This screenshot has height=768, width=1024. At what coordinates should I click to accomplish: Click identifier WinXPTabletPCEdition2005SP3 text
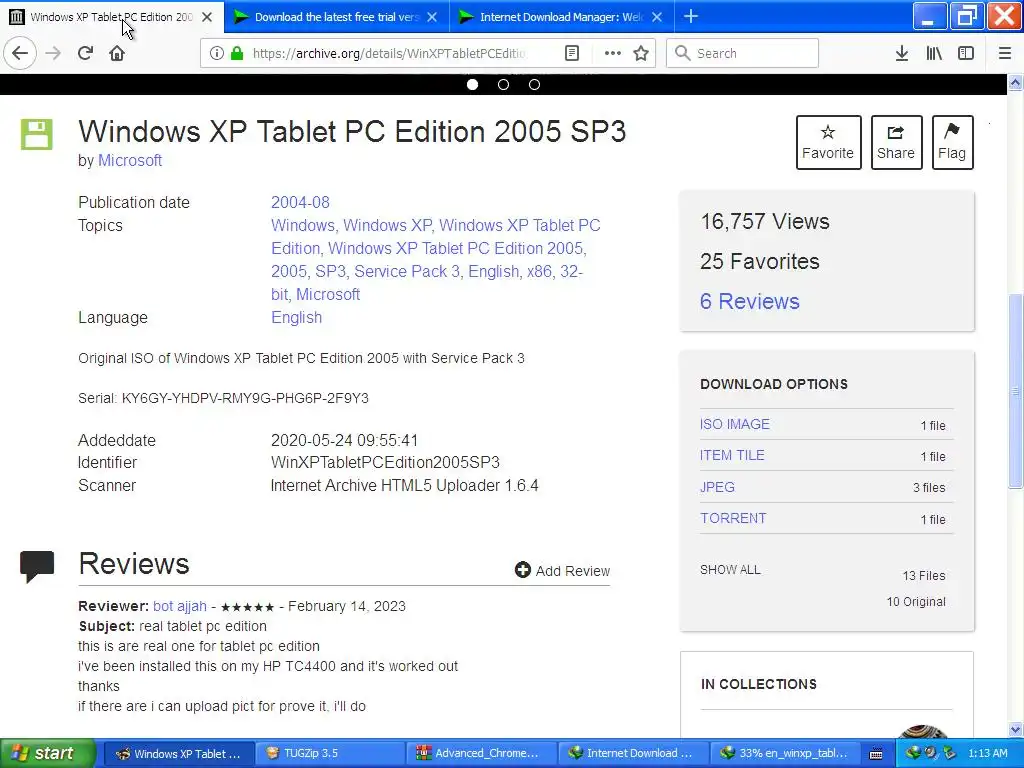pyautogui.click(x=385, y=462)
